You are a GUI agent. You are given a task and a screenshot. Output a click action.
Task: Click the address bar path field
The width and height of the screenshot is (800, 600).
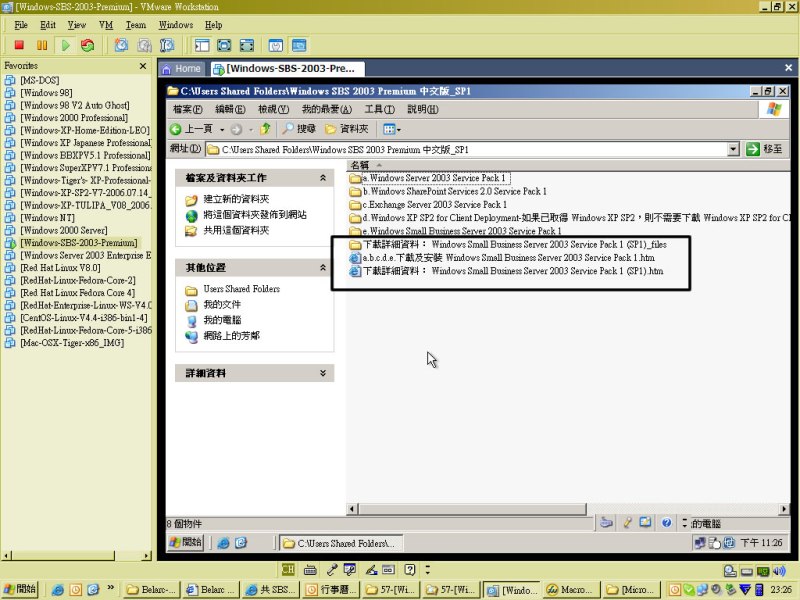pos(466,149)
